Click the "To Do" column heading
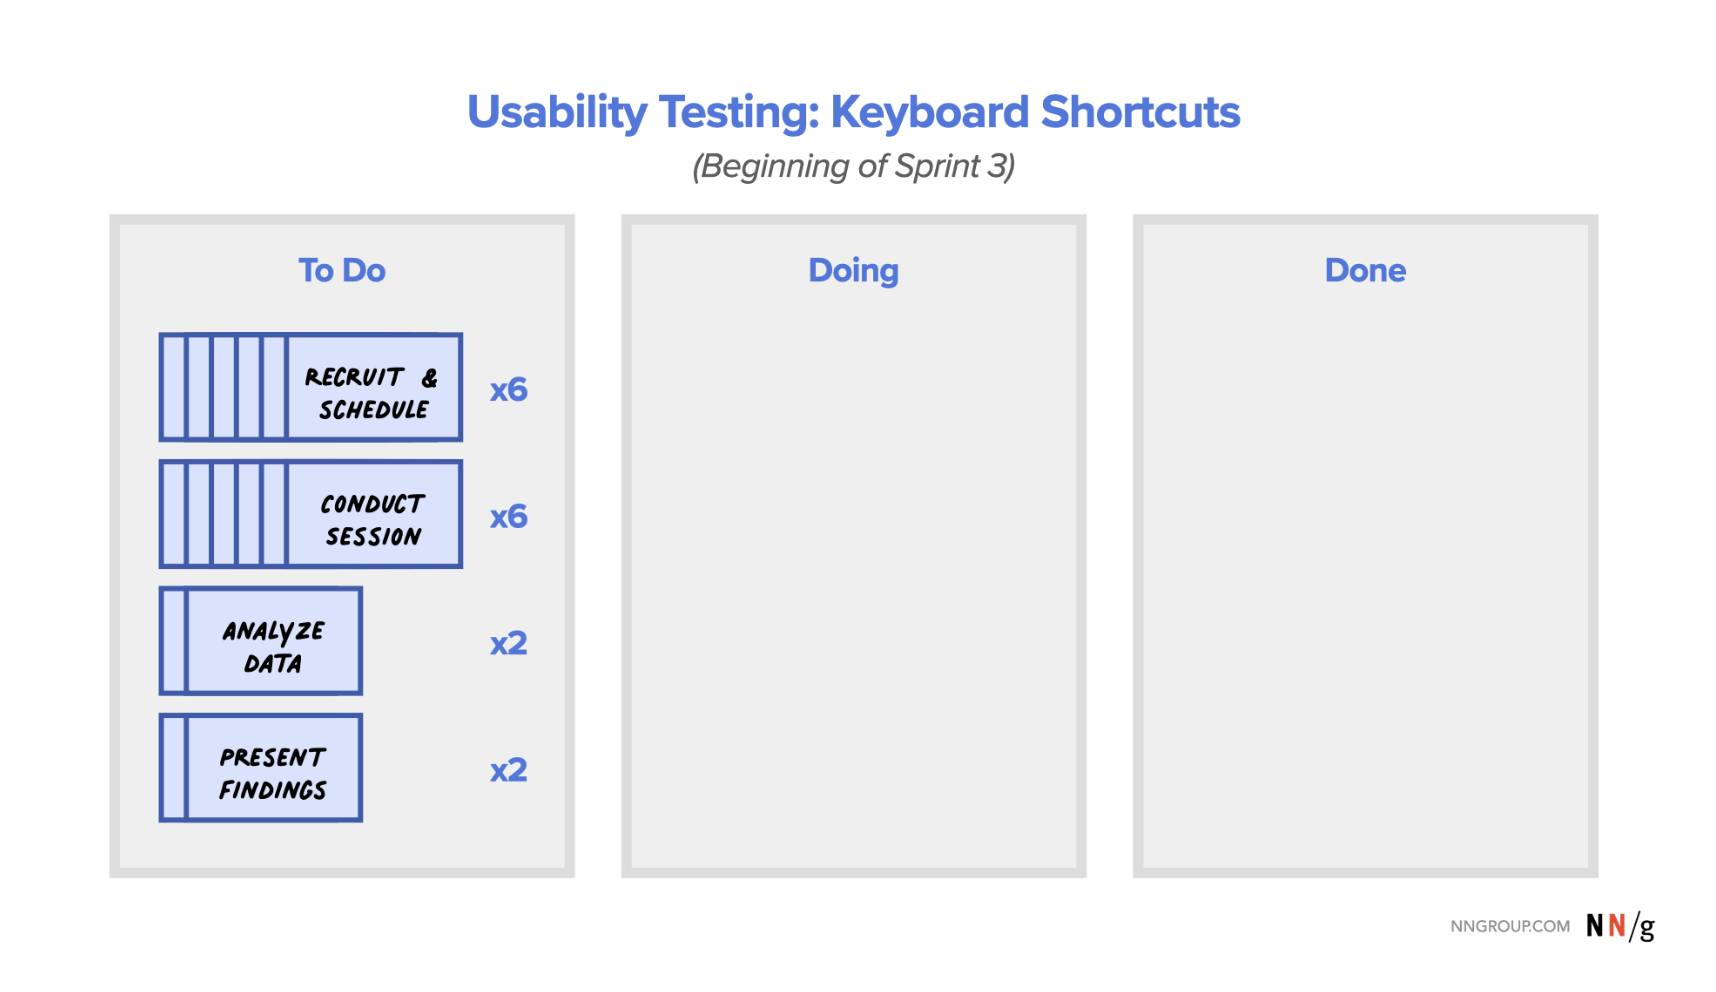Screen dimensions: 1716x992 pos(341,270)
